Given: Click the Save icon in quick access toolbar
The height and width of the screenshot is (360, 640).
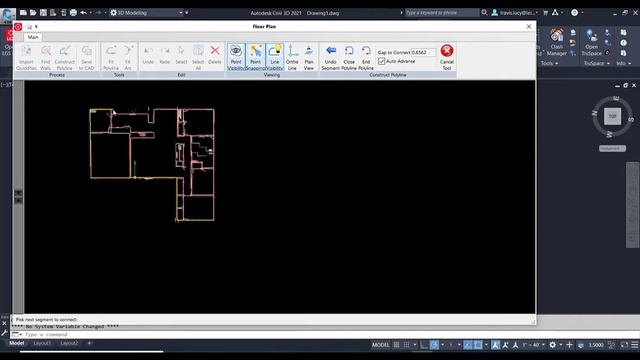Looking at the screenshot, I should [43, 13].
